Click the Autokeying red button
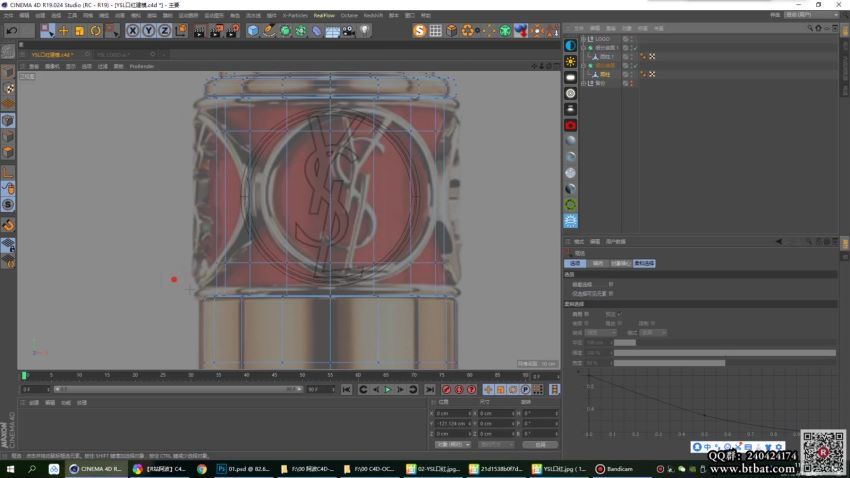 [459, 390]
